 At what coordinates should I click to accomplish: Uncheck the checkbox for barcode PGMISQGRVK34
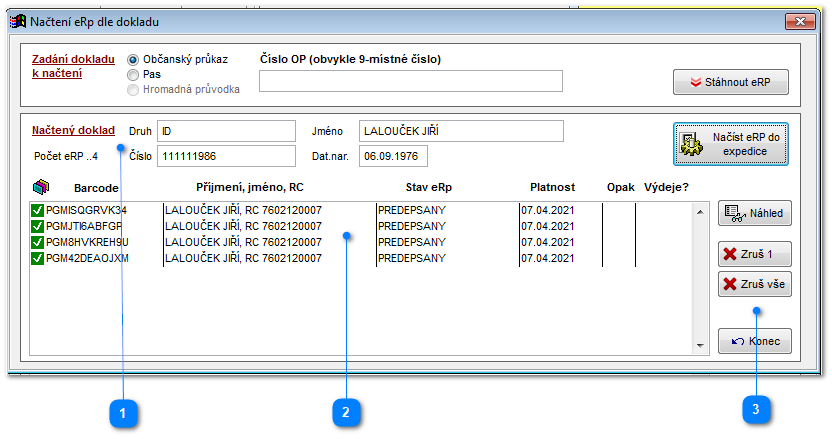pyautogui.click(x=37, y=211)
